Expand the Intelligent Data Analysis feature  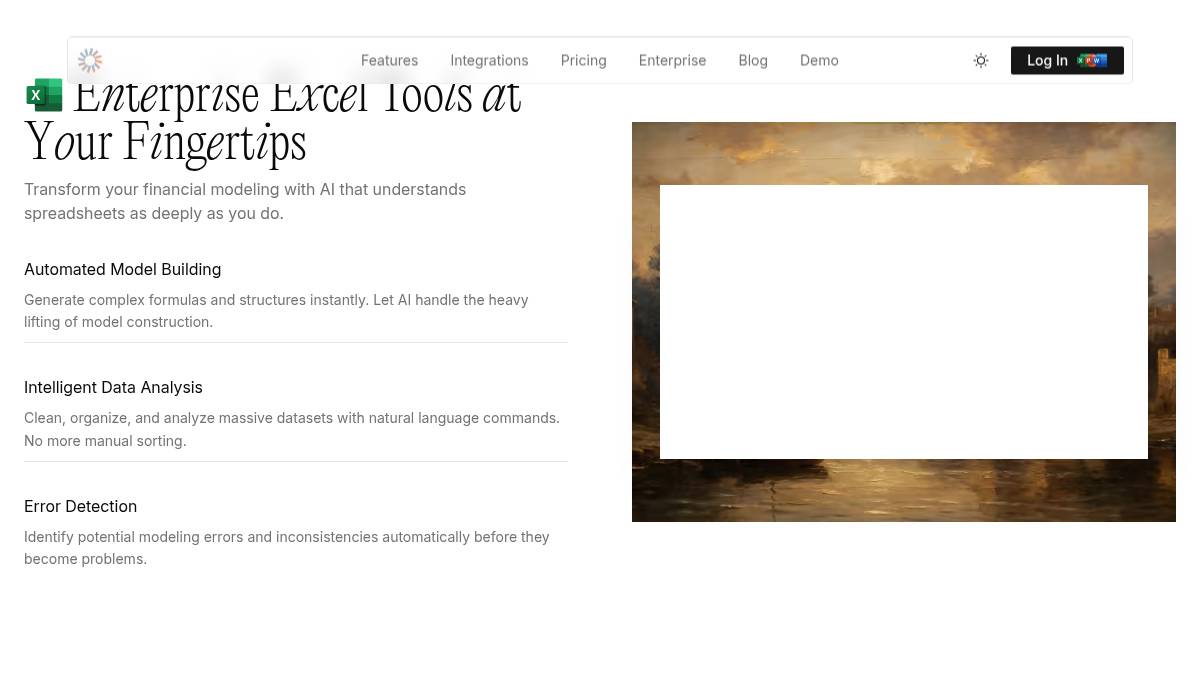click(x=113, y=387)
